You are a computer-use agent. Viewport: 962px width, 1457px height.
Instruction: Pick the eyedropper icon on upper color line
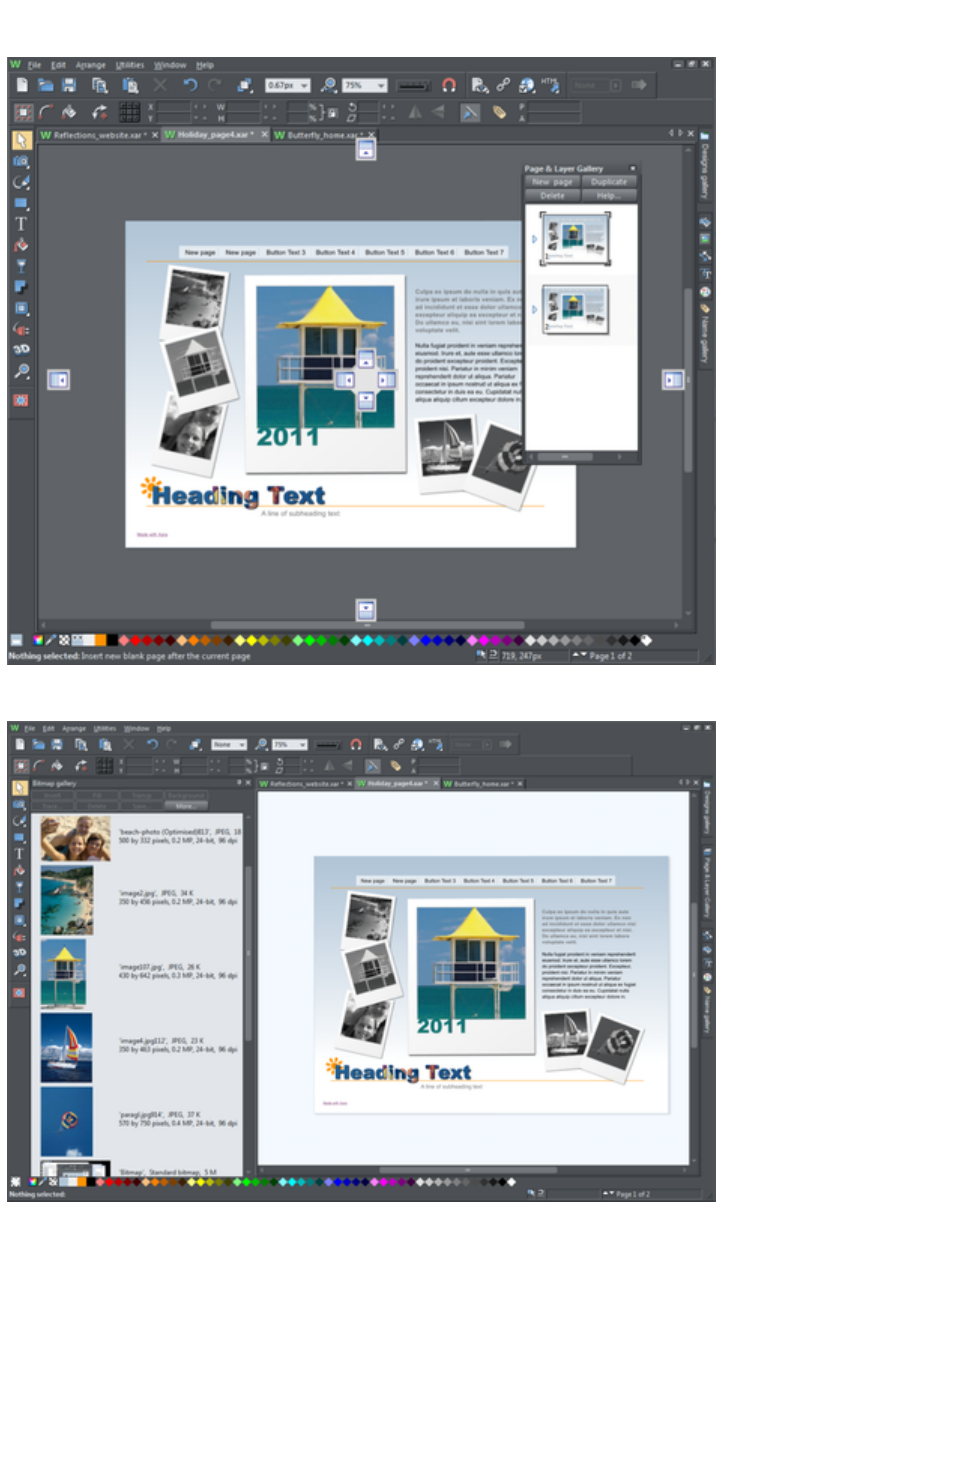(51, 640)
